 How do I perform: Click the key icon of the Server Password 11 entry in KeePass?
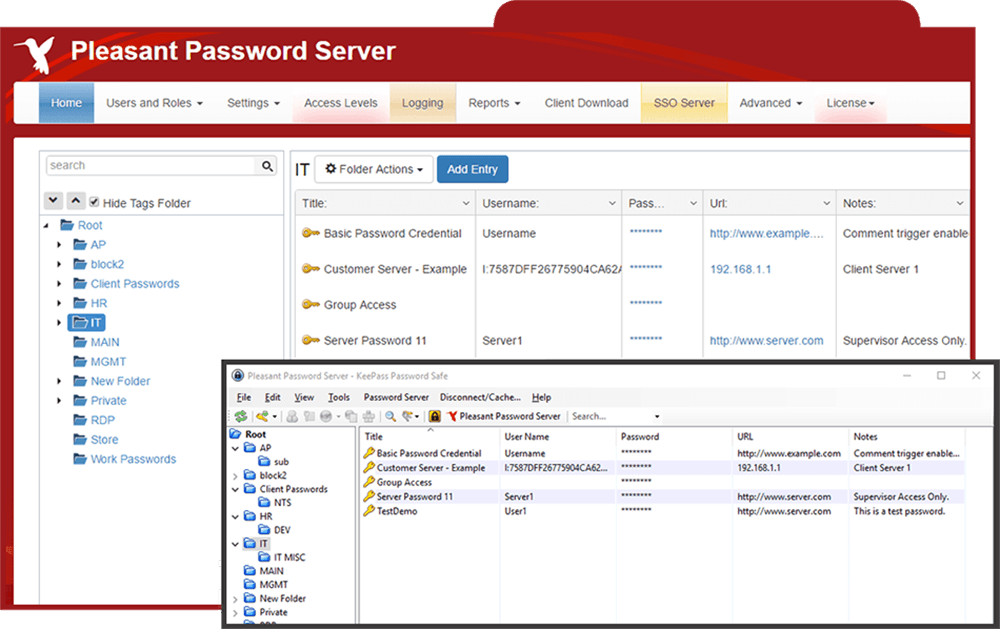(x=369, y=496)
